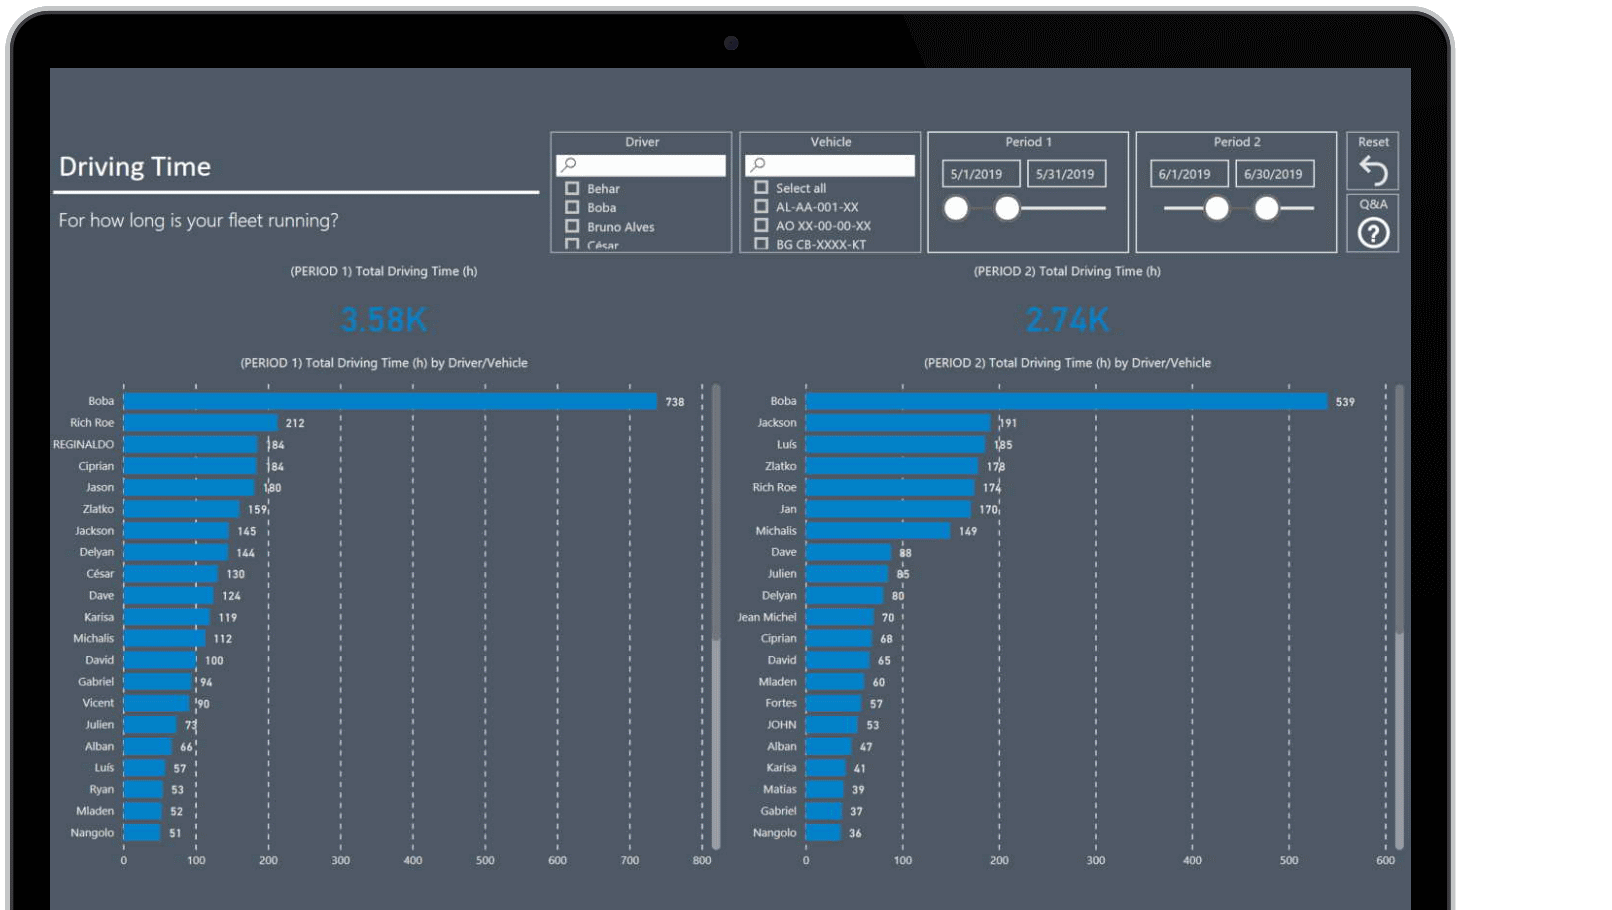1612x910 pixels.
Task: Click the Period 2 right slider handle
Action: coord(1266,208)
